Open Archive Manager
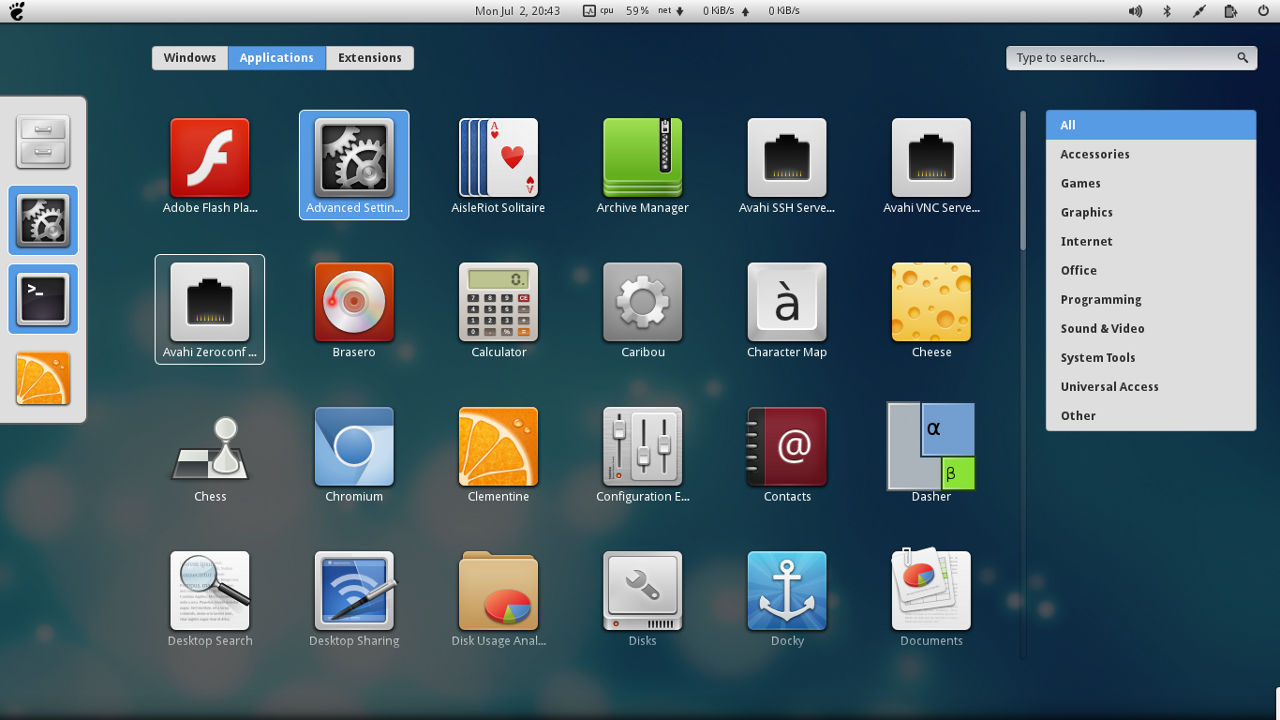 coord(642,165)
